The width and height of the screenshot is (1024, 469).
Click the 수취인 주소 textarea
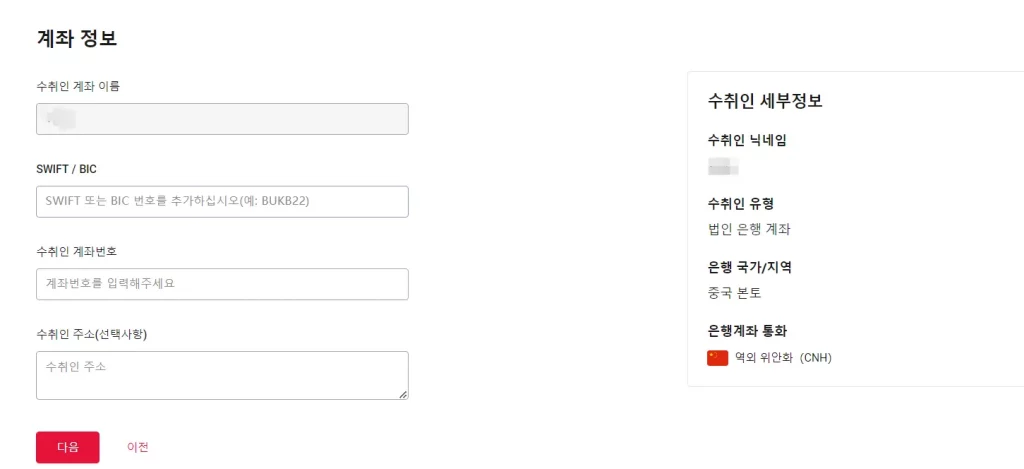[x=222, y=376]
